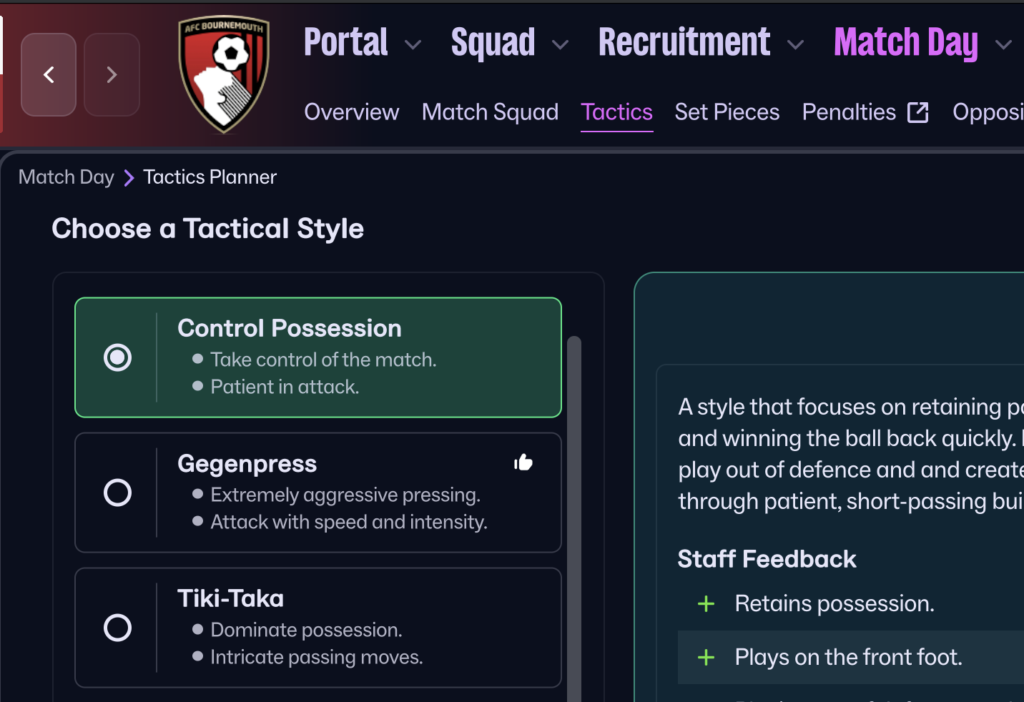Click the AFC Bournemouth club badge
1024x702 pixels.
224,75
